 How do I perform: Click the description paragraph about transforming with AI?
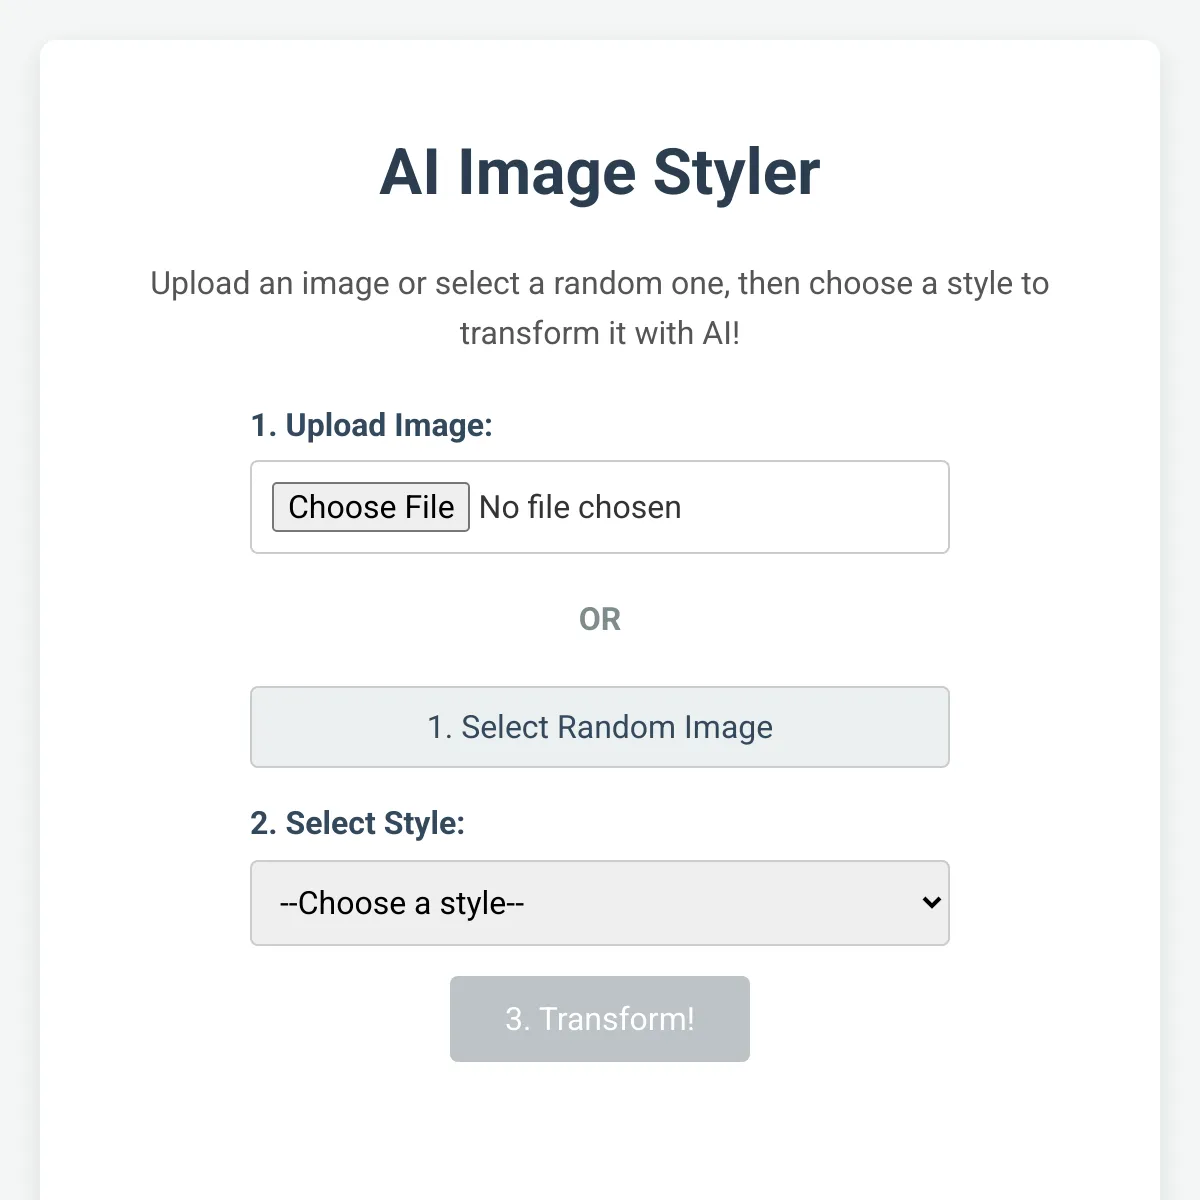(600, 308)
